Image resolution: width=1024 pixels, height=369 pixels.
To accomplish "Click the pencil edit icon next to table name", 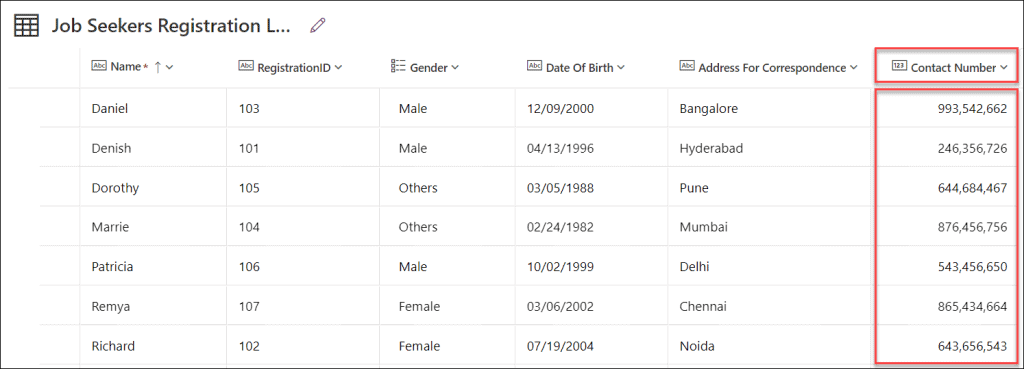I will point(317,25).
